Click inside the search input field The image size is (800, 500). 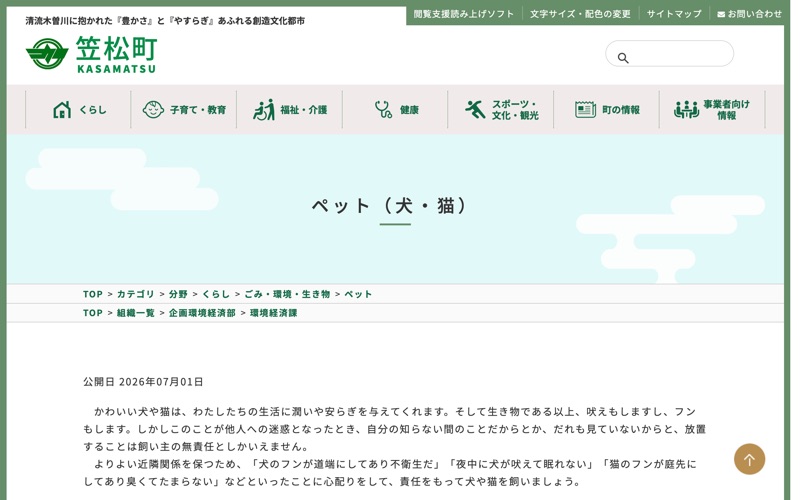tap(669, 54)
